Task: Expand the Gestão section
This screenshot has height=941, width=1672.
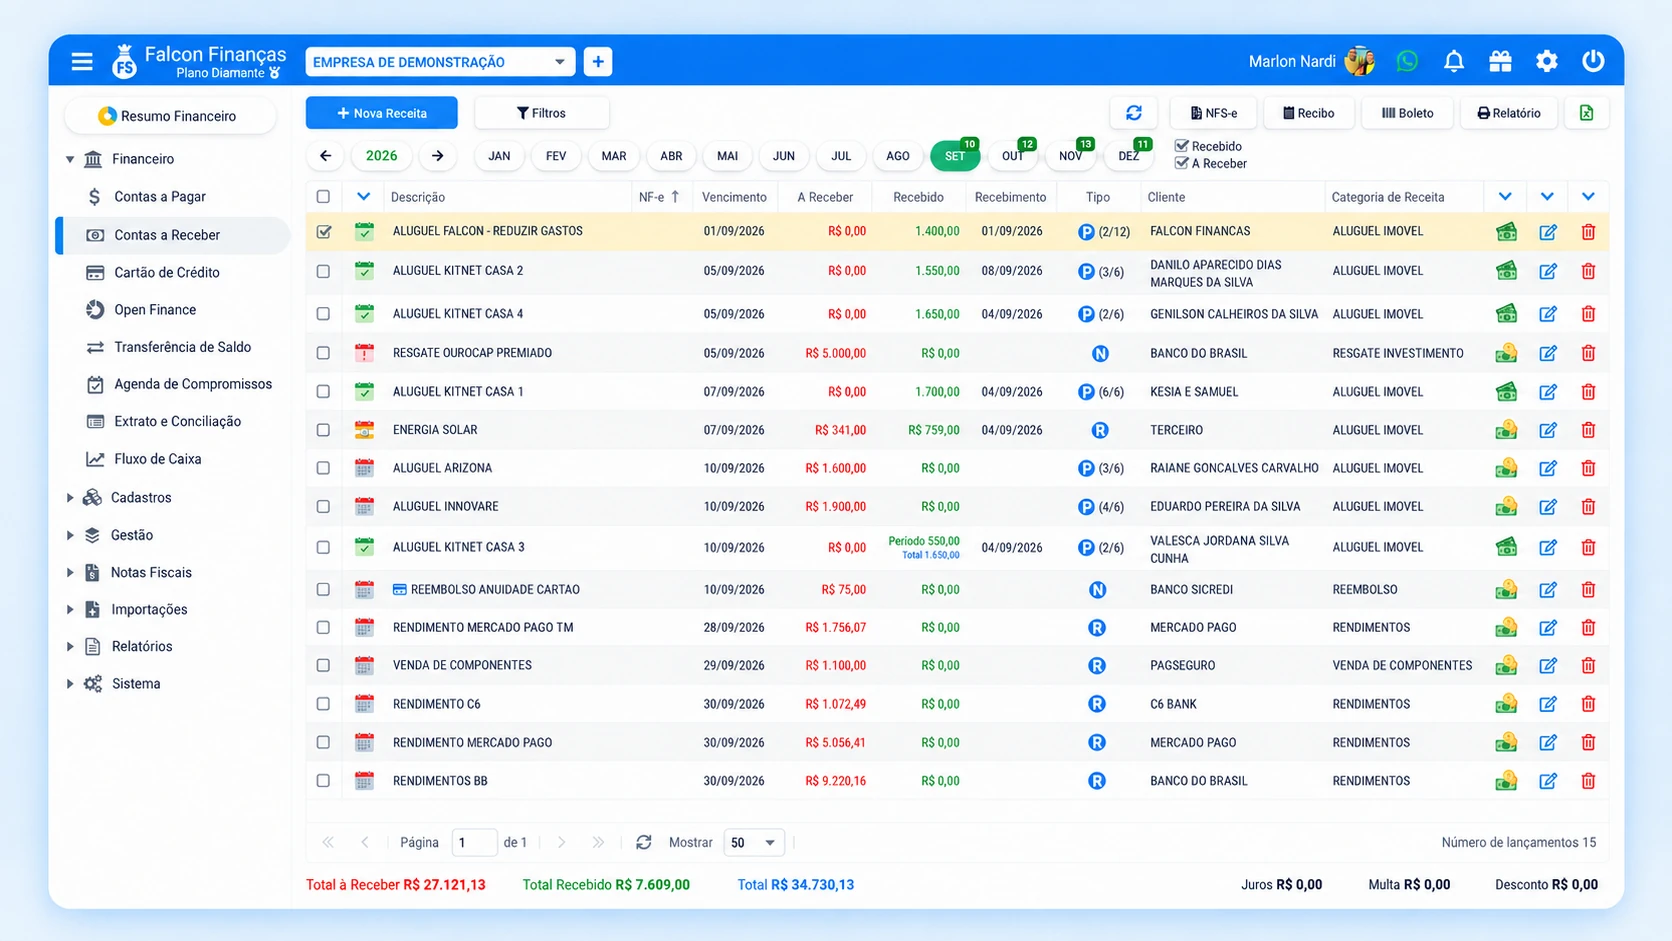Action: point(70,535)
